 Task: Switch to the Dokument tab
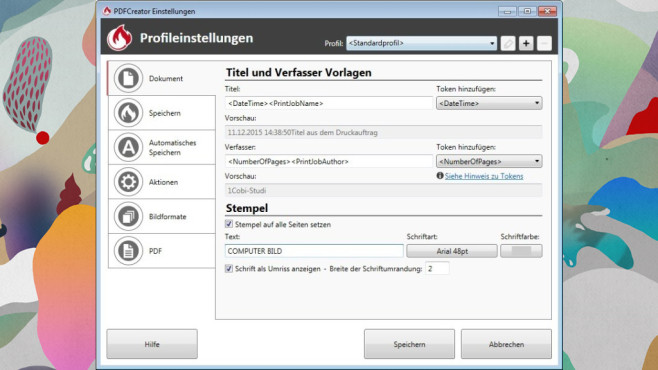tap(162, 78)
